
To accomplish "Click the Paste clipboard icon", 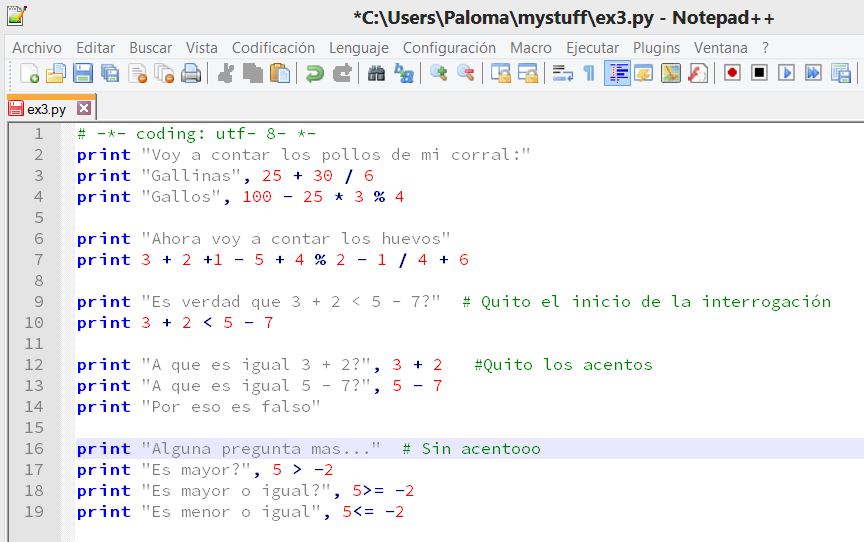I will [x=281, y=73].
